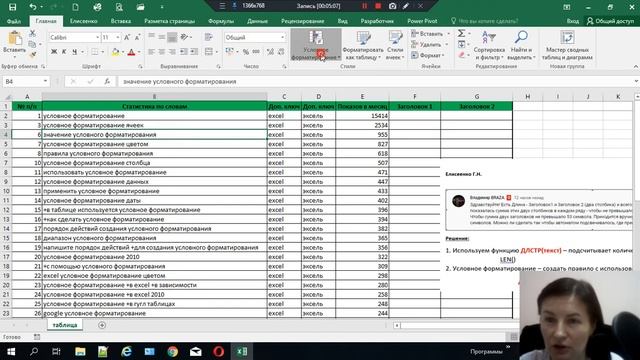The width and height of the screenshot is (640, 360).
Task: Increase the cell indent
Action: tap(194, 52)
